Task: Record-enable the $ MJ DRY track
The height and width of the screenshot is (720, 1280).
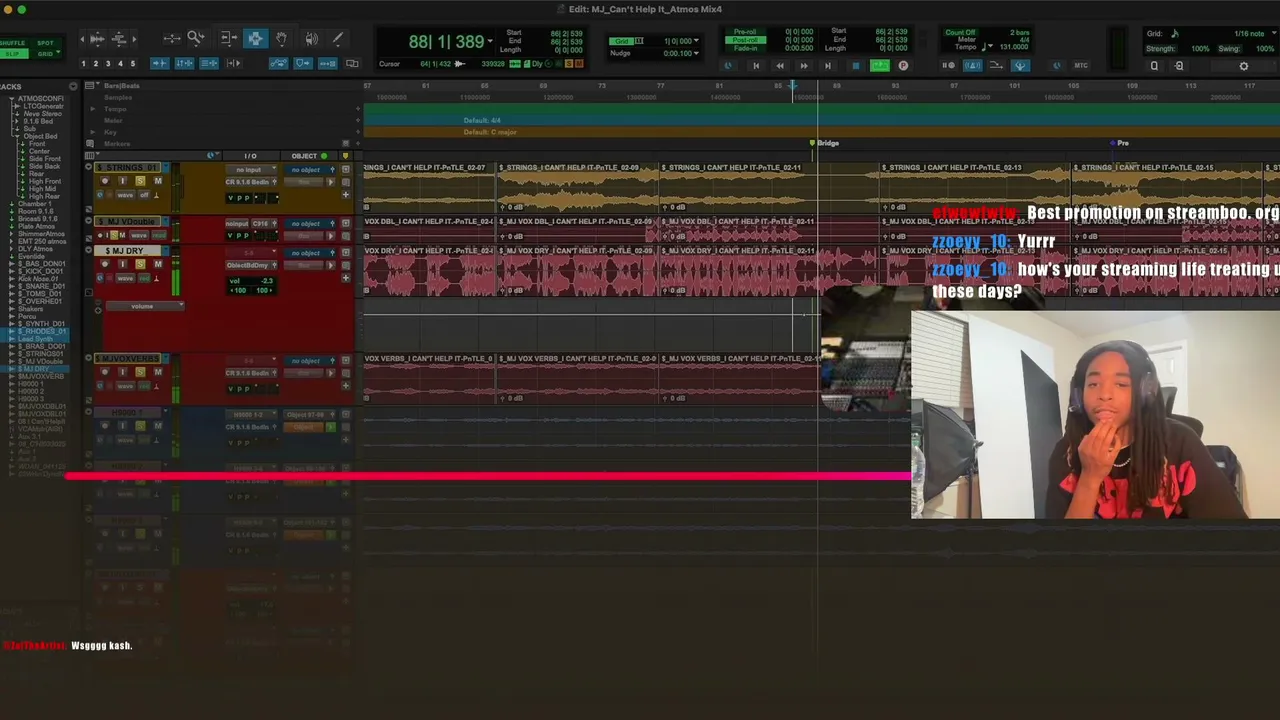Action: tap(104, 264)
